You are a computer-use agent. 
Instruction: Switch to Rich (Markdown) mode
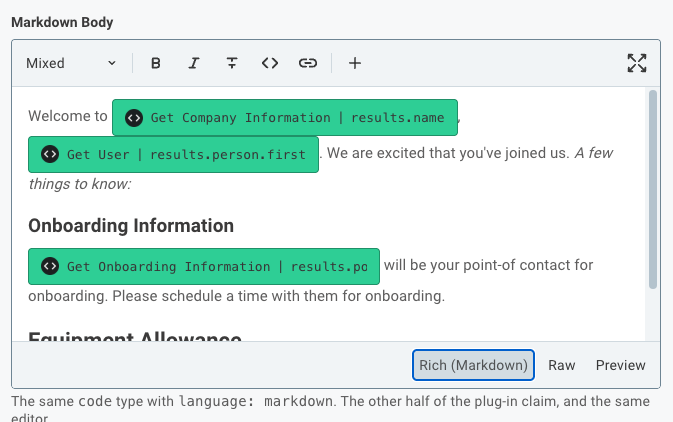pos(473,365)
